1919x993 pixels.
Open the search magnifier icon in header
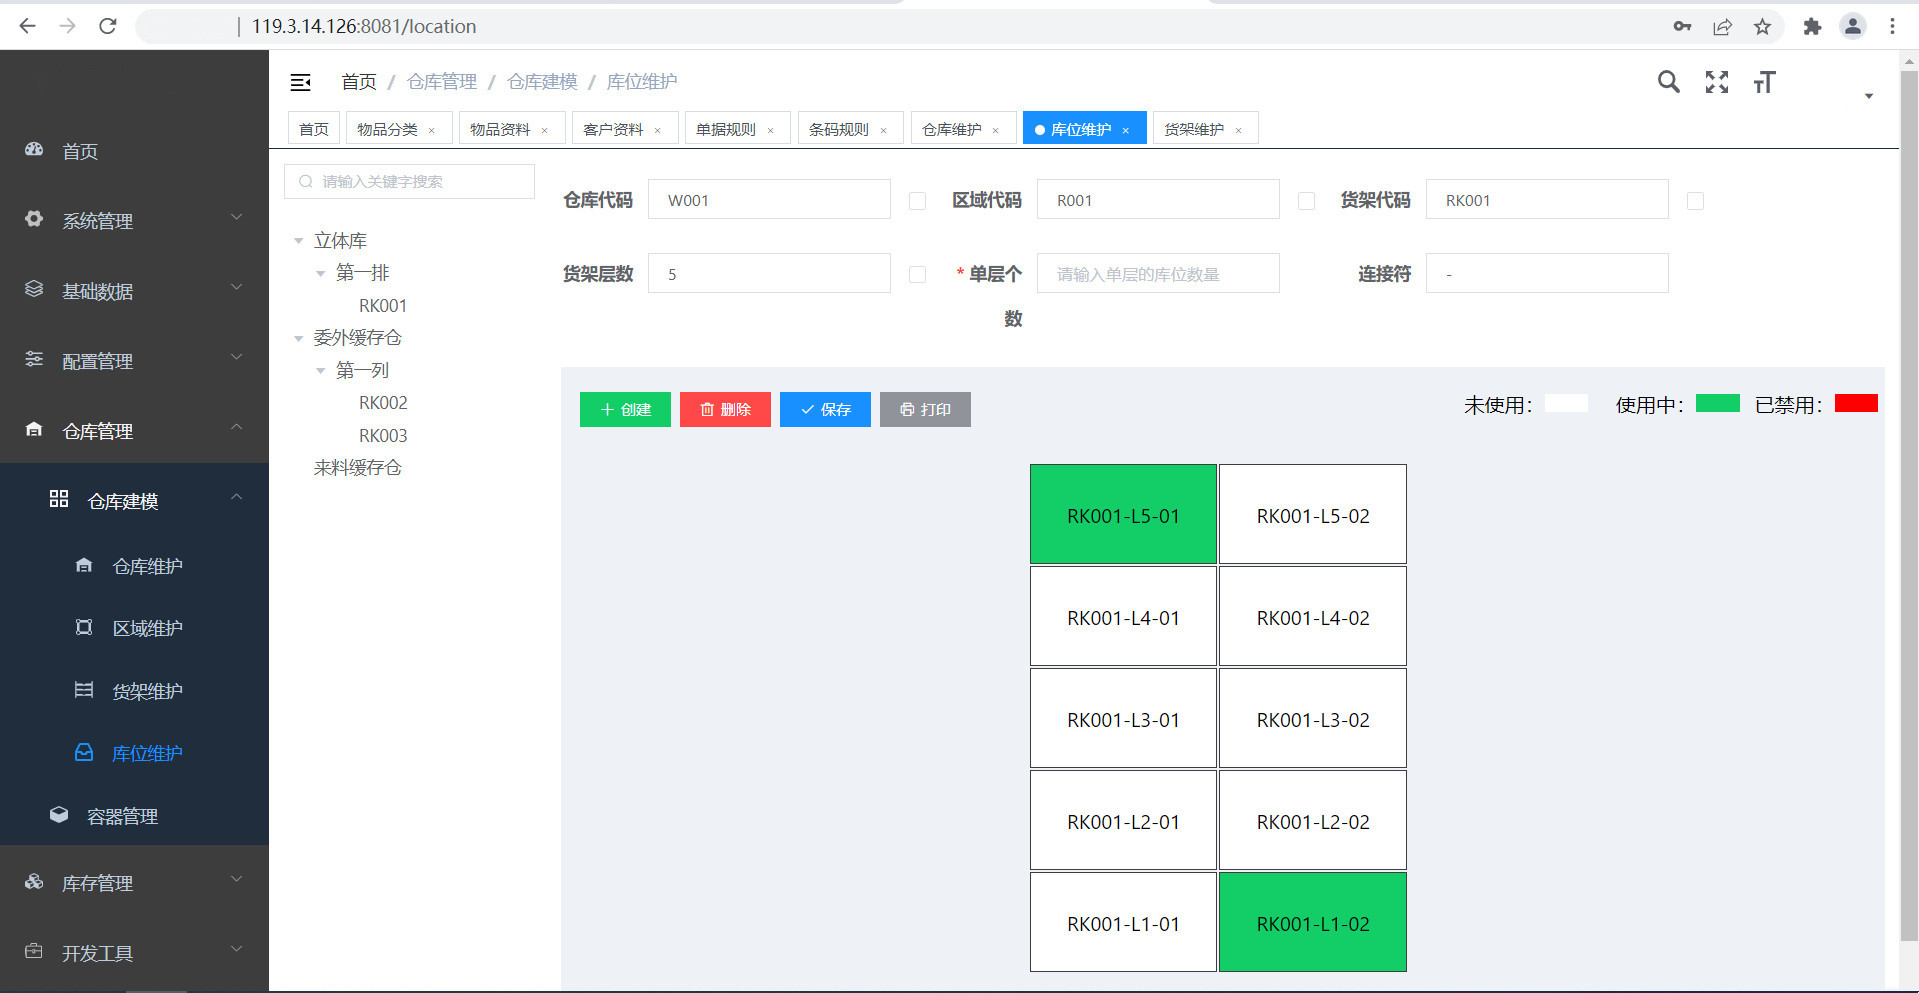pos(1668,82)
